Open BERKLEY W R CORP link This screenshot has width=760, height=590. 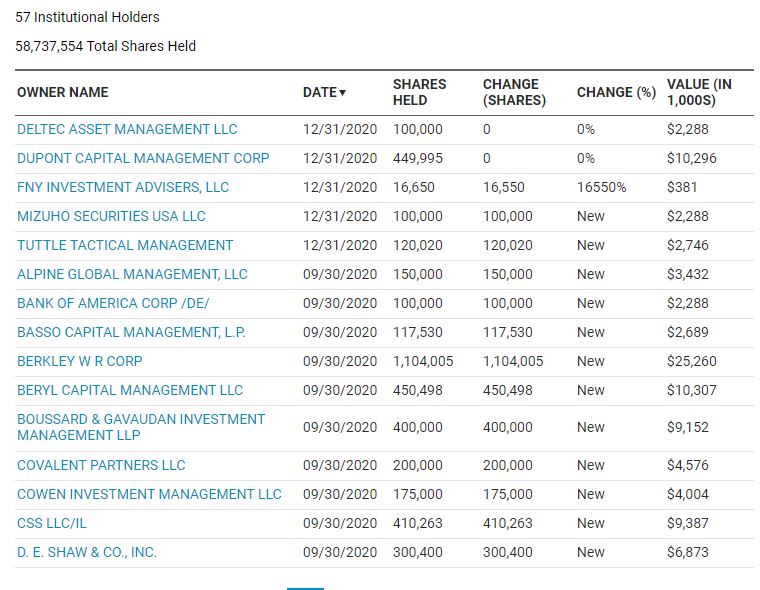click(x=79, y=362)
